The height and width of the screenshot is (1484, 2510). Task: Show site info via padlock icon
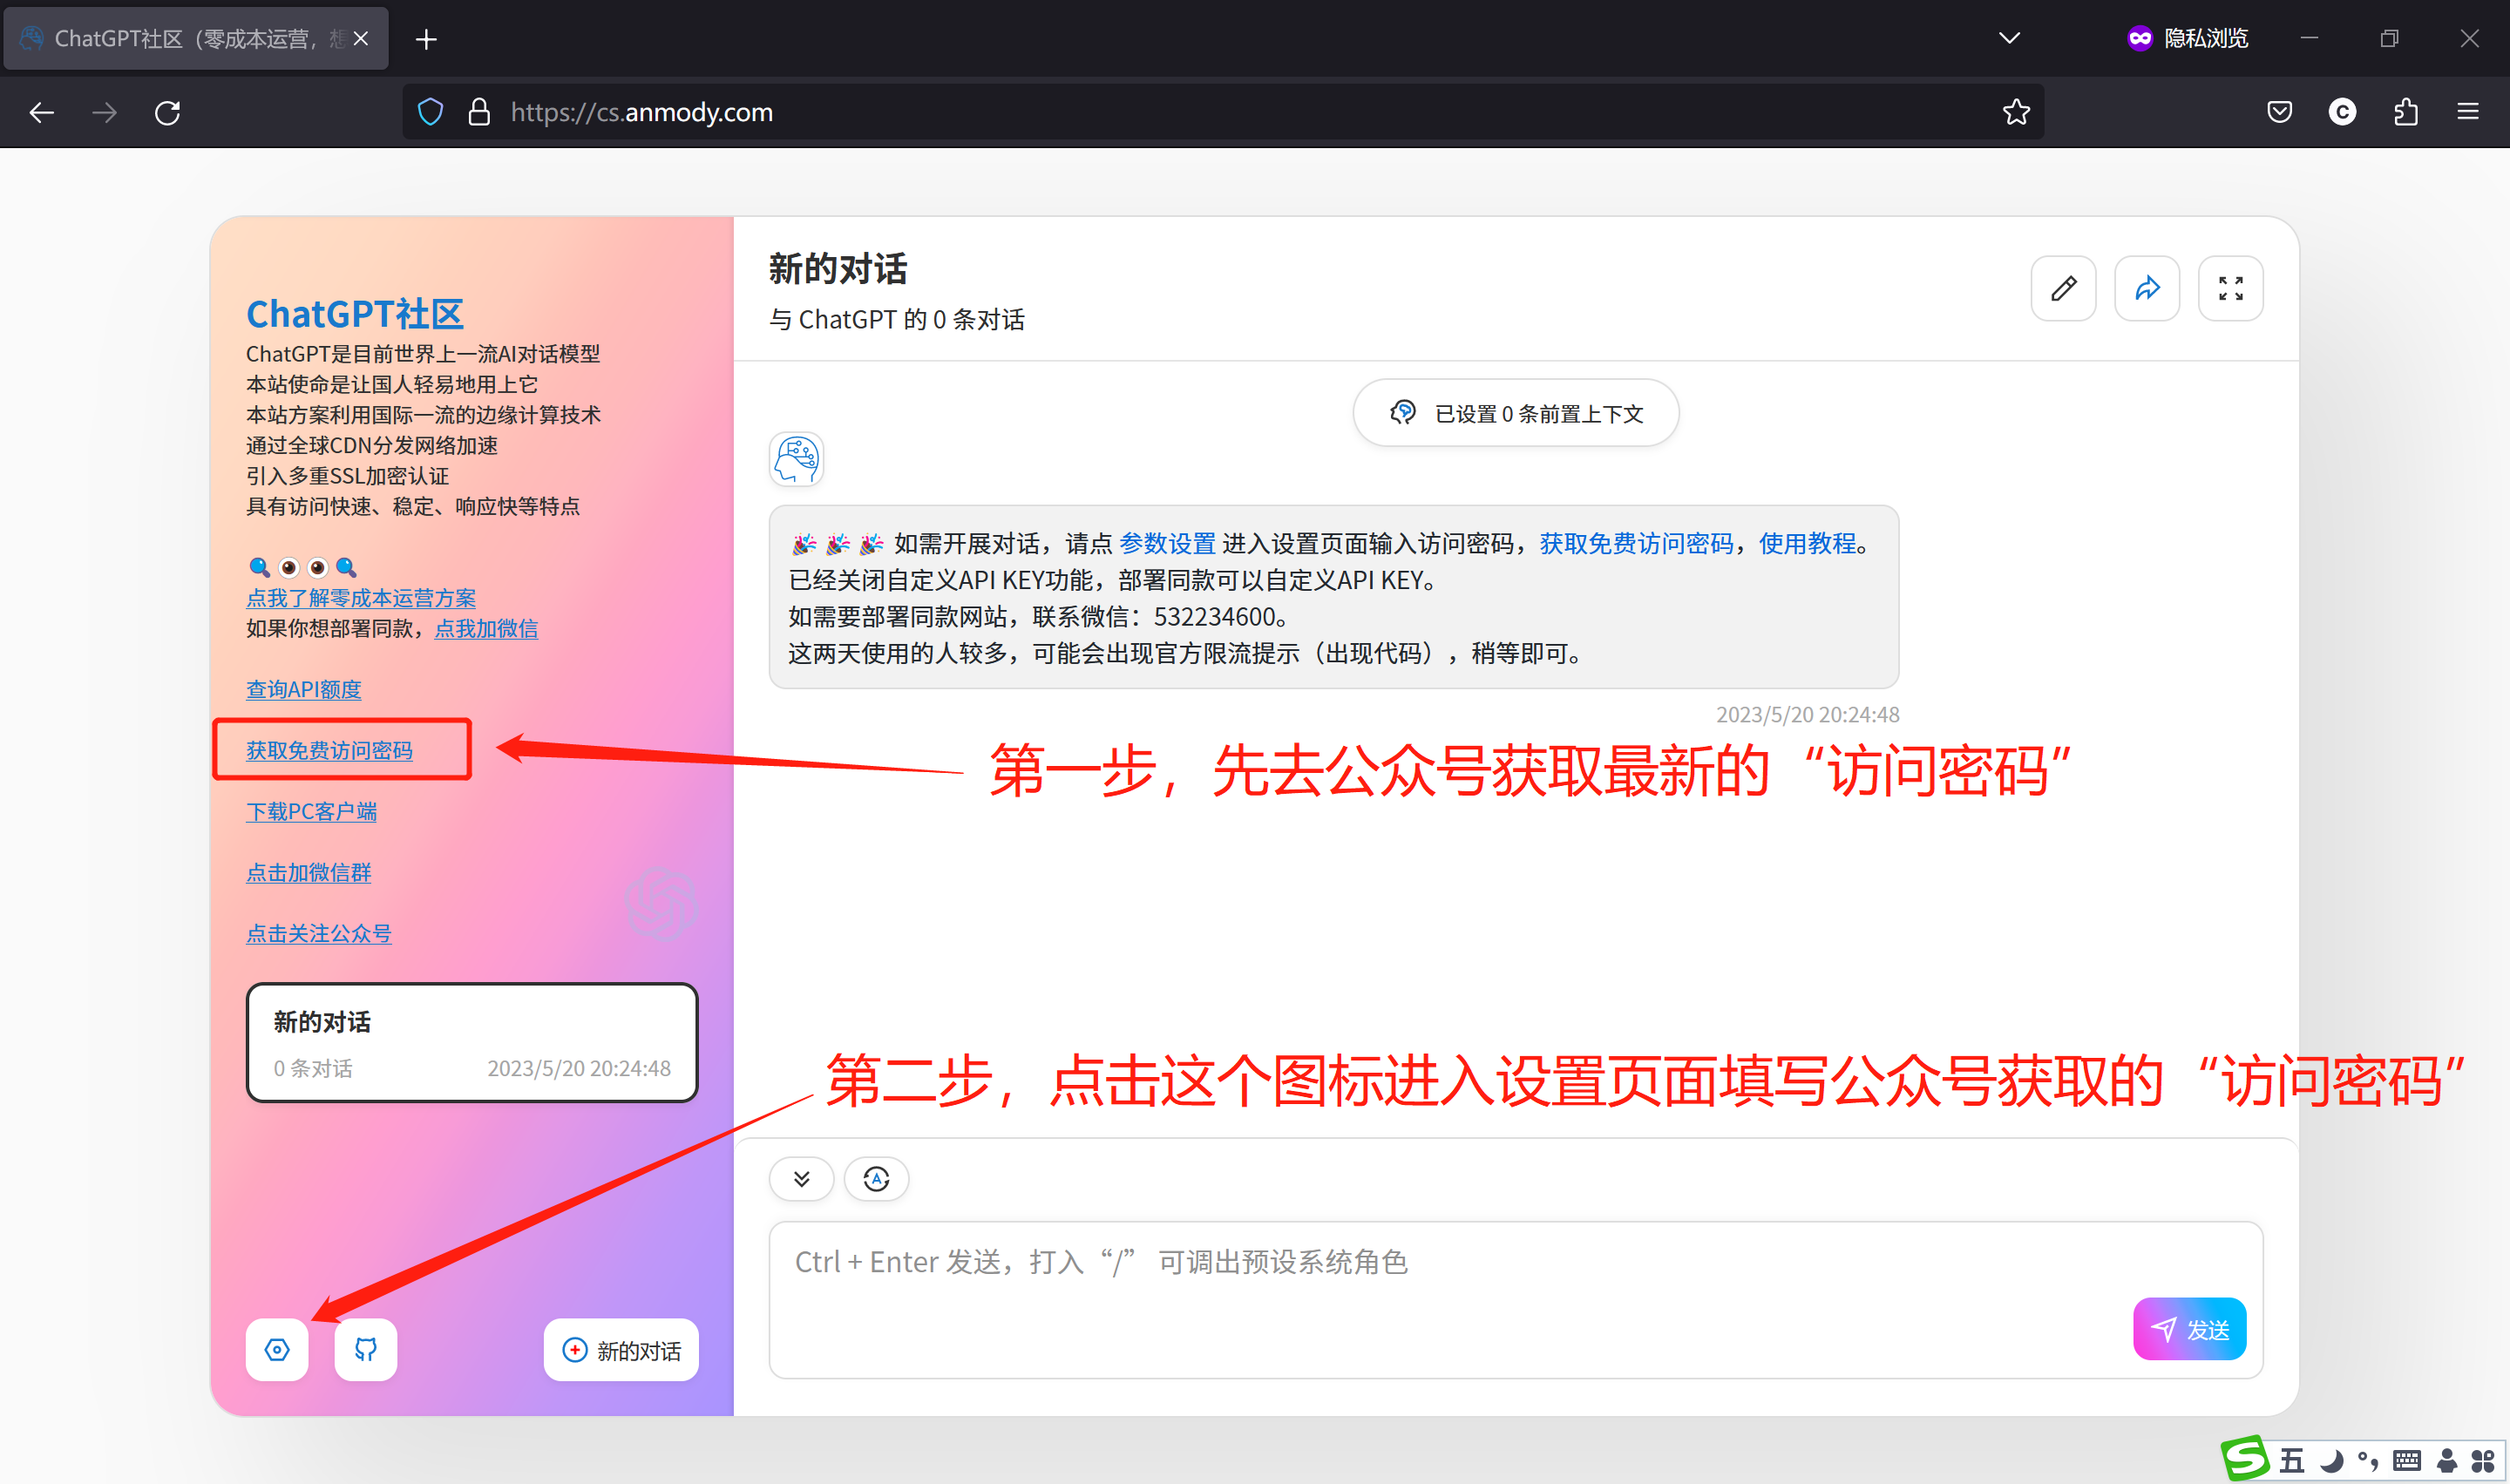(x=479, y=112)
